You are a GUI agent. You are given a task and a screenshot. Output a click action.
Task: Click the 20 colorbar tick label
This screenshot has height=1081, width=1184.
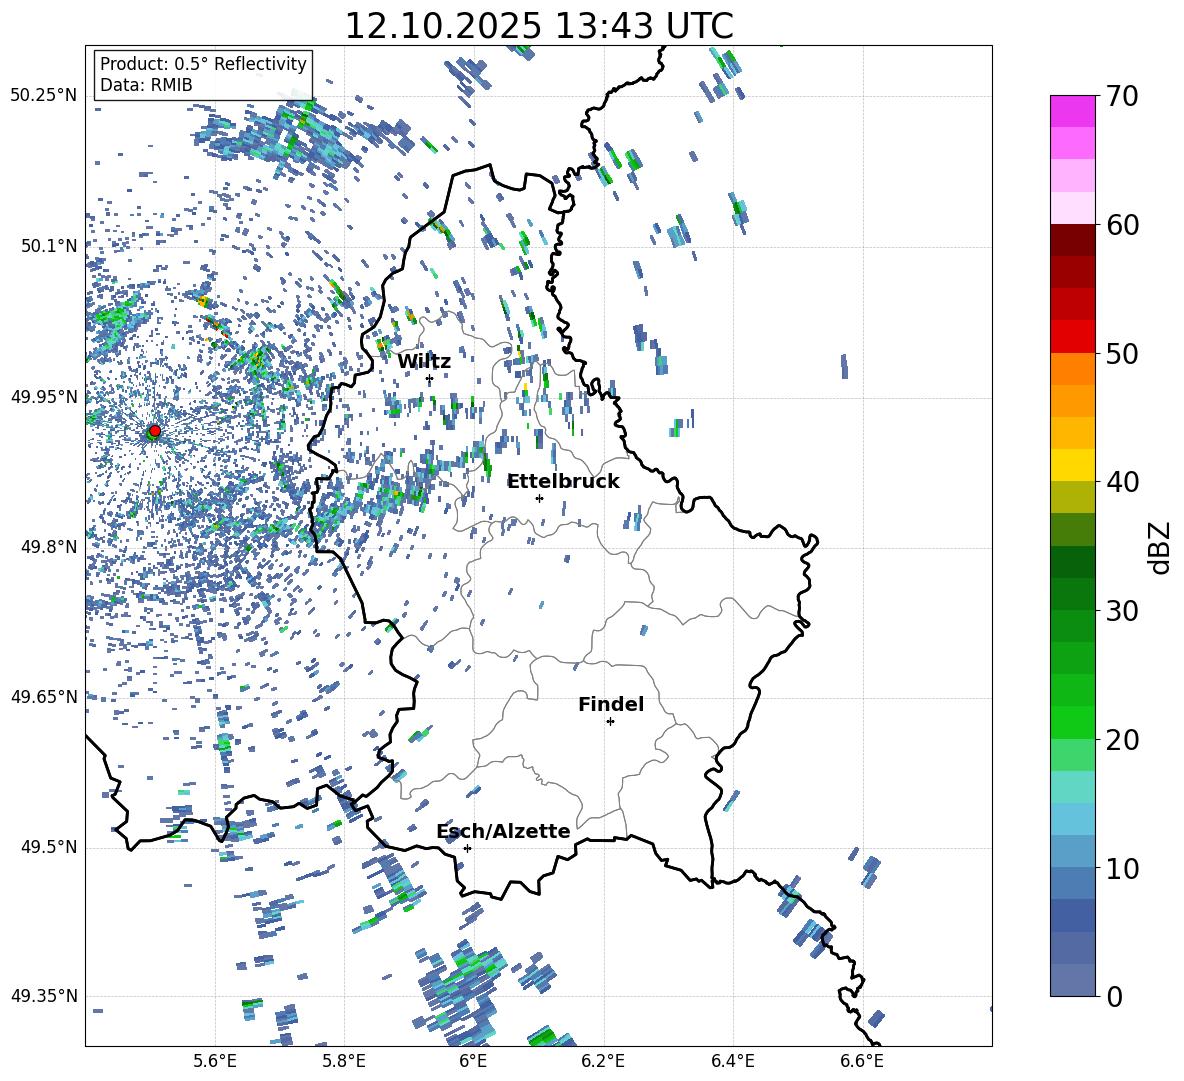coord(1122,740)
